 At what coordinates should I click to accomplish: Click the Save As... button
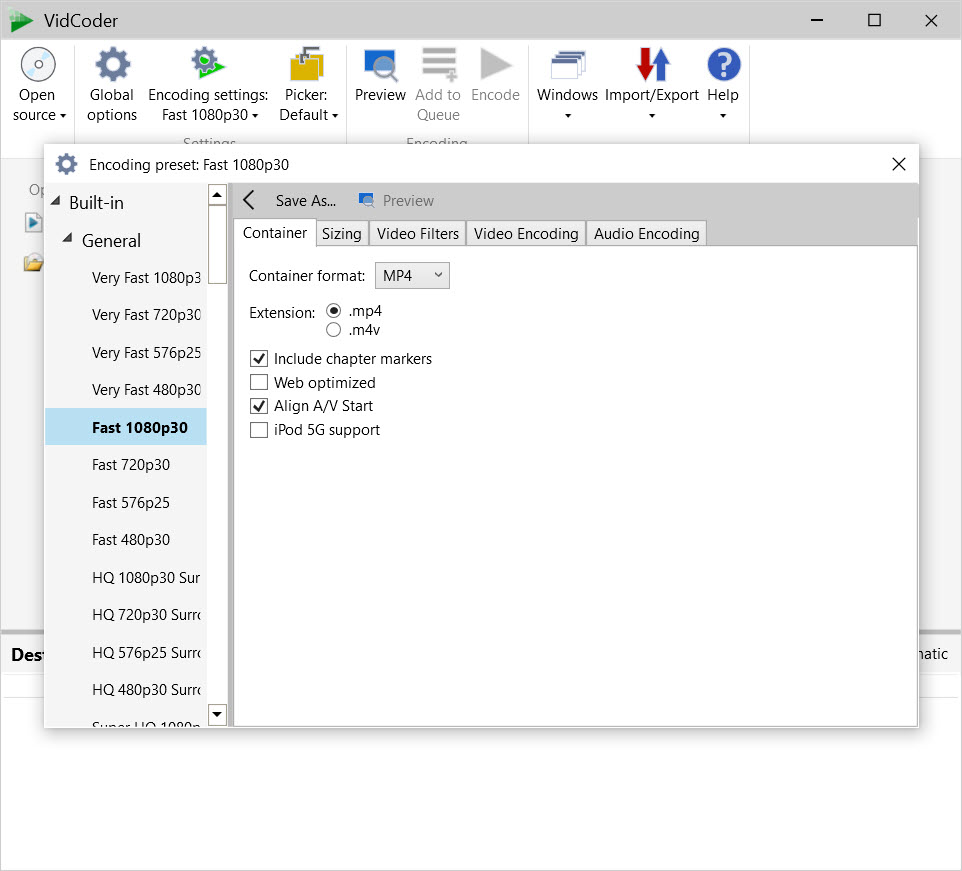point(306,201)
